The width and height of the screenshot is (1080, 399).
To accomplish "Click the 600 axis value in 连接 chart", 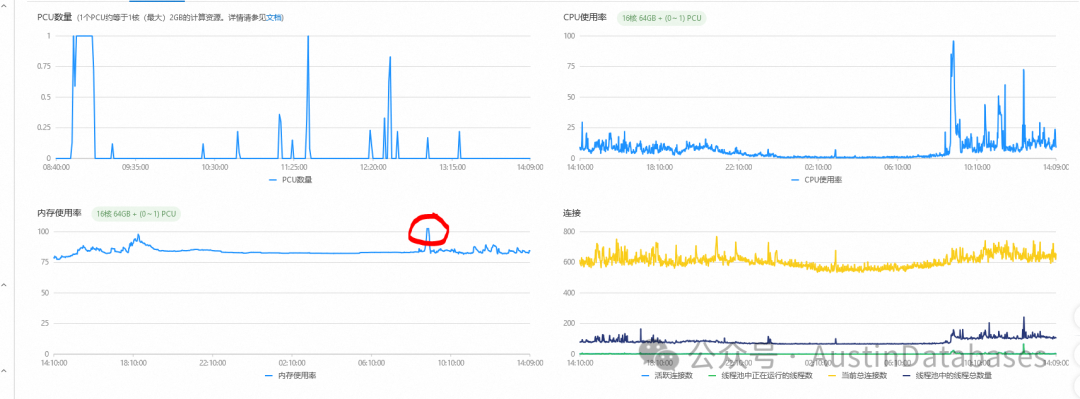I will pos(569,262).
